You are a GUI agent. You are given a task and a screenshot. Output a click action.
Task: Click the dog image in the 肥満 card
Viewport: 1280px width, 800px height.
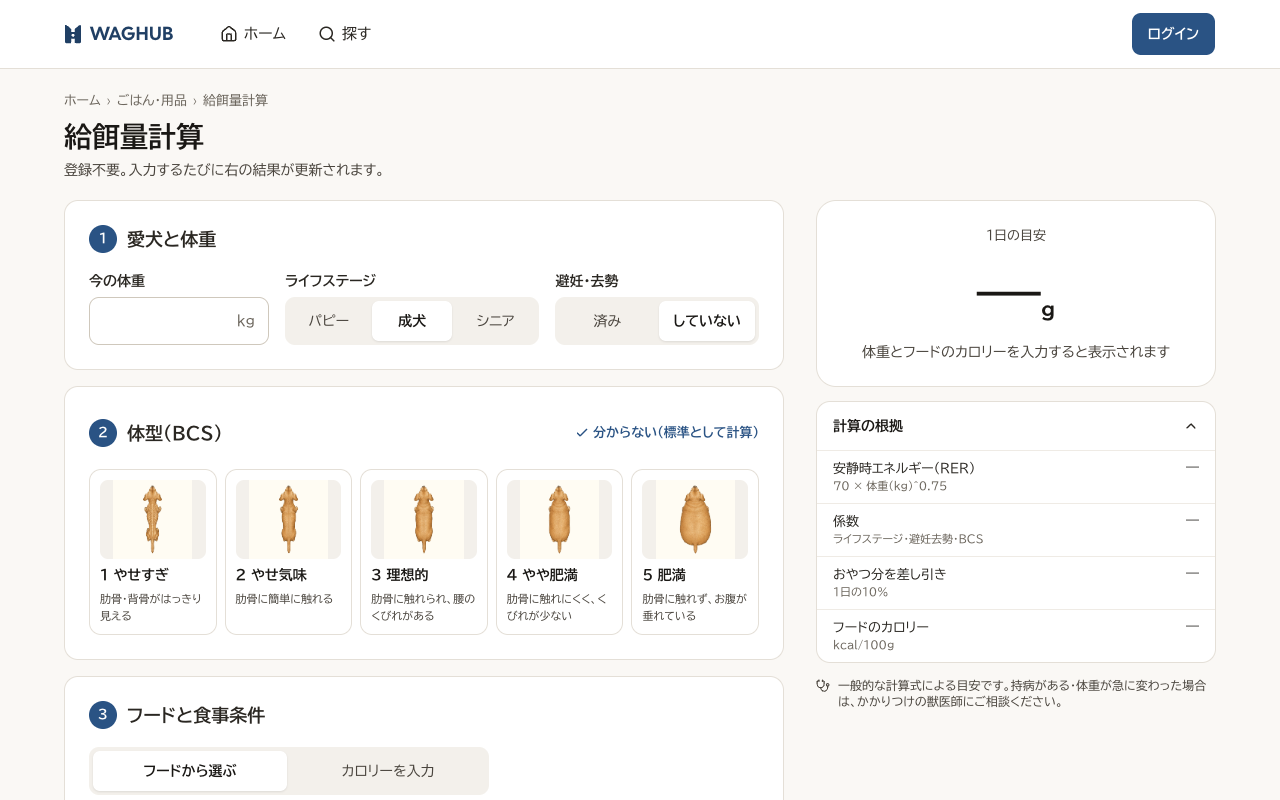(695, 519)
